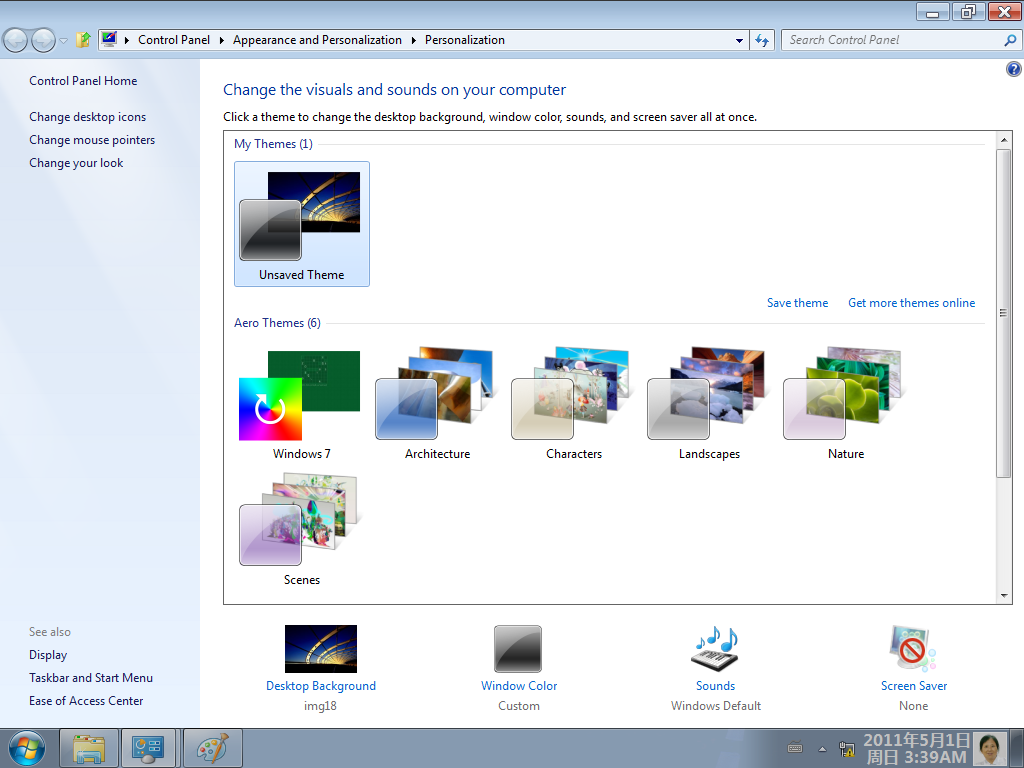Click the Personalization breadcrumb

(x=464, y=40)
